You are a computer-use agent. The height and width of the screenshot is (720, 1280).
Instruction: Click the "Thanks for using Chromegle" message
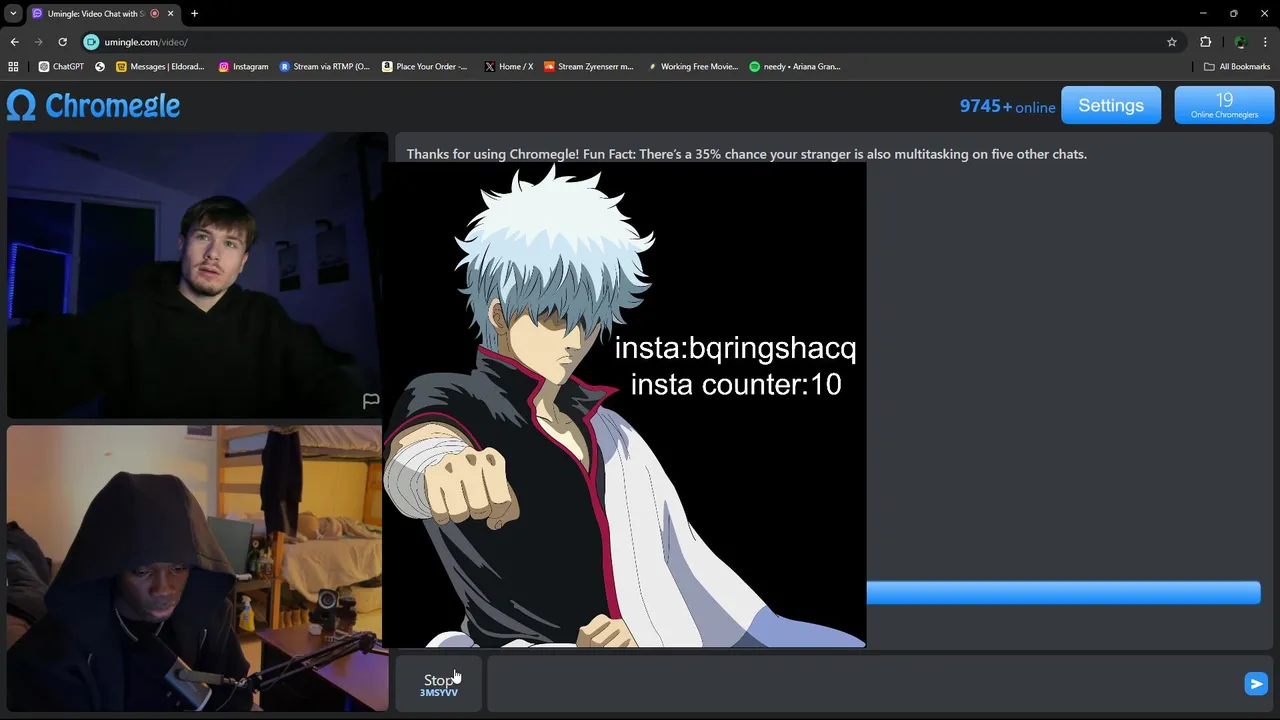pyautogui.click(x=746, y=154)
